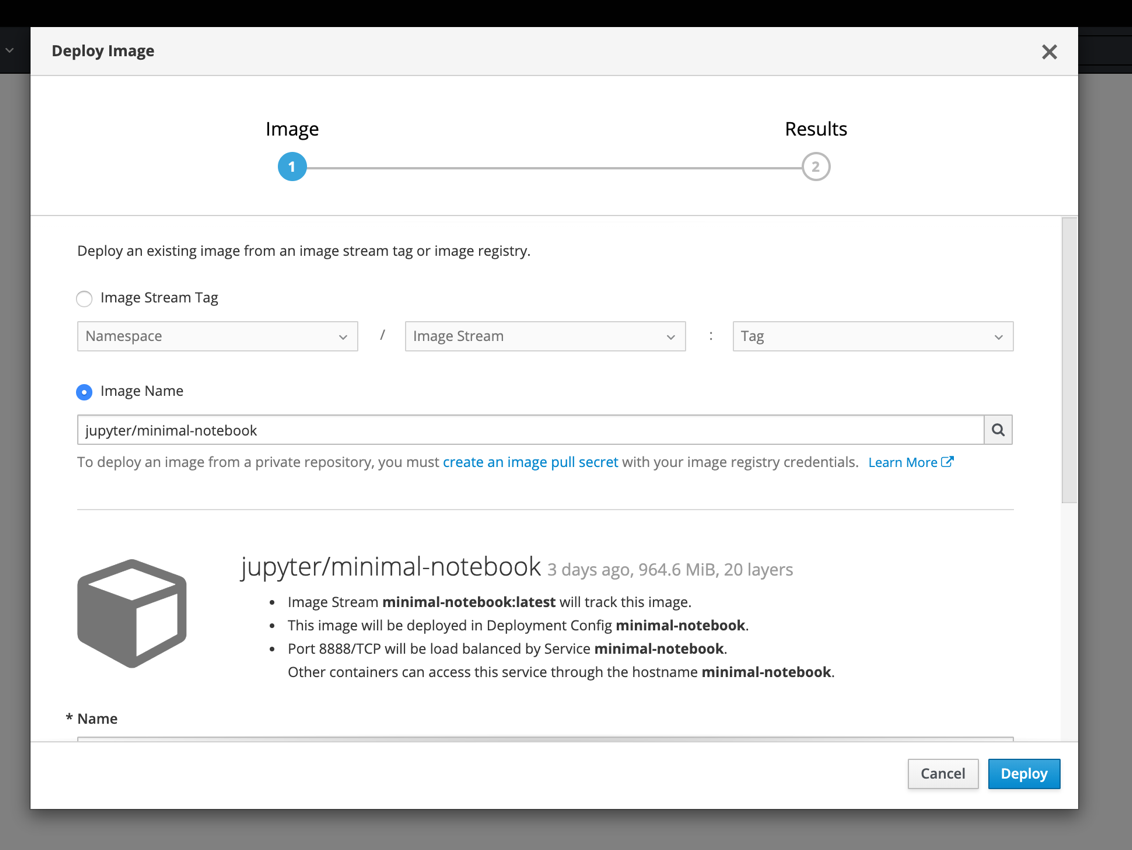Click the Deploy button
Viewport: 1132px width, 850px height.
tap(1023, 773)
